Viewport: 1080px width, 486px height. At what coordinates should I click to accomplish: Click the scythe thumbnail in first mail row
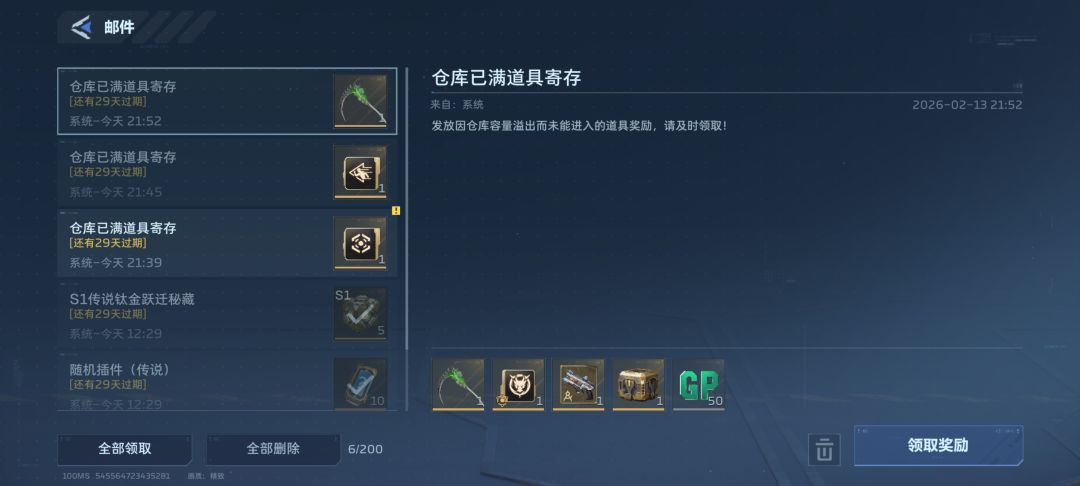point(360,101)
